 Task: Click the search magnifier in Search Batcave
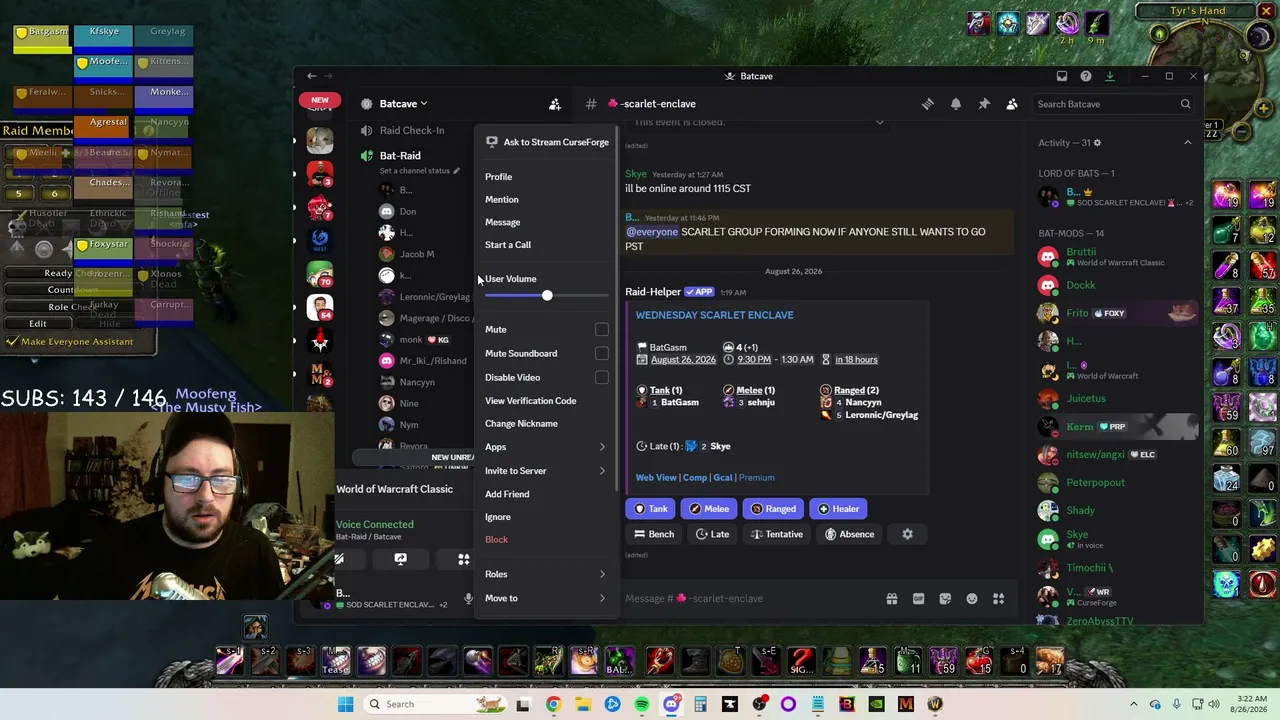tap(1185, 104)
